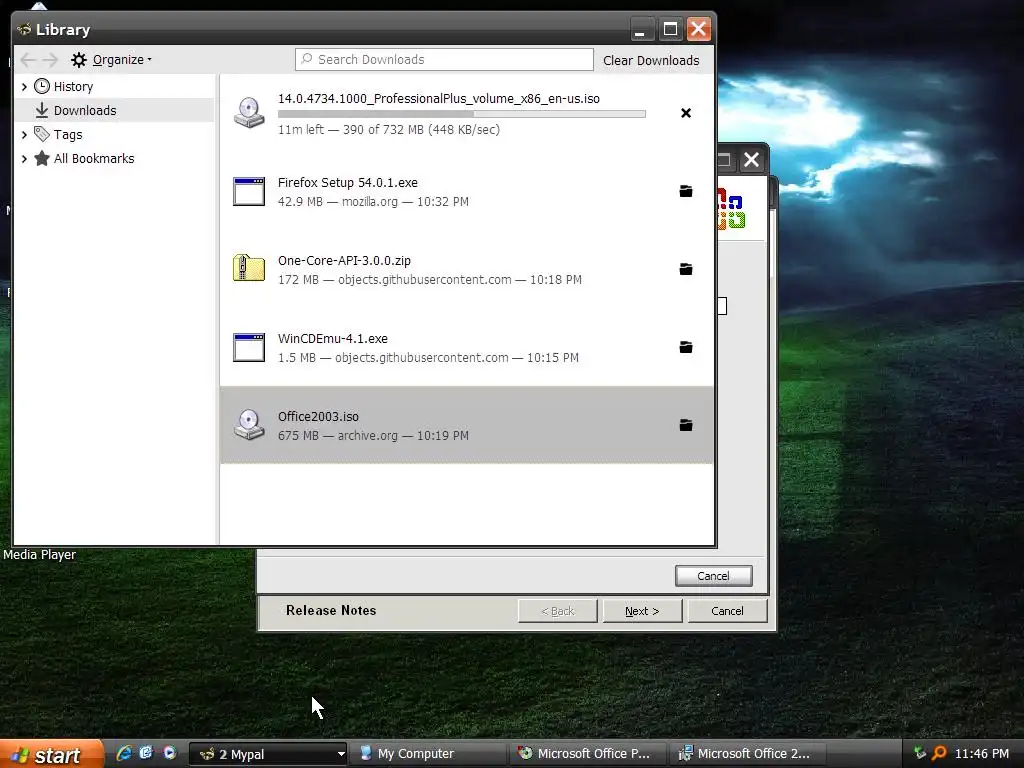Viewport: 1024px width, 768px height.
Task: Expand the Tags tree node
Action: click(24, 135)
